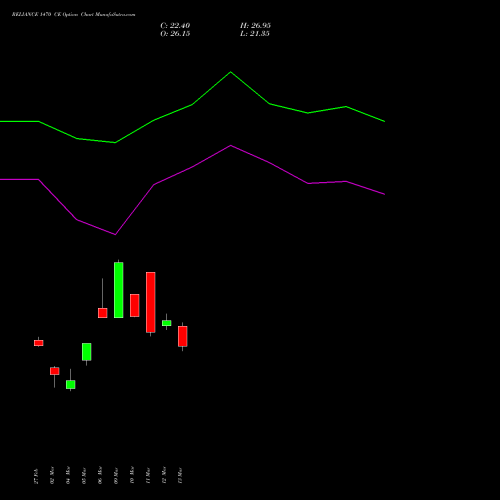Screen dimensions: 500x500
Task: Select the 09 Mar date label
Action: 116,475
